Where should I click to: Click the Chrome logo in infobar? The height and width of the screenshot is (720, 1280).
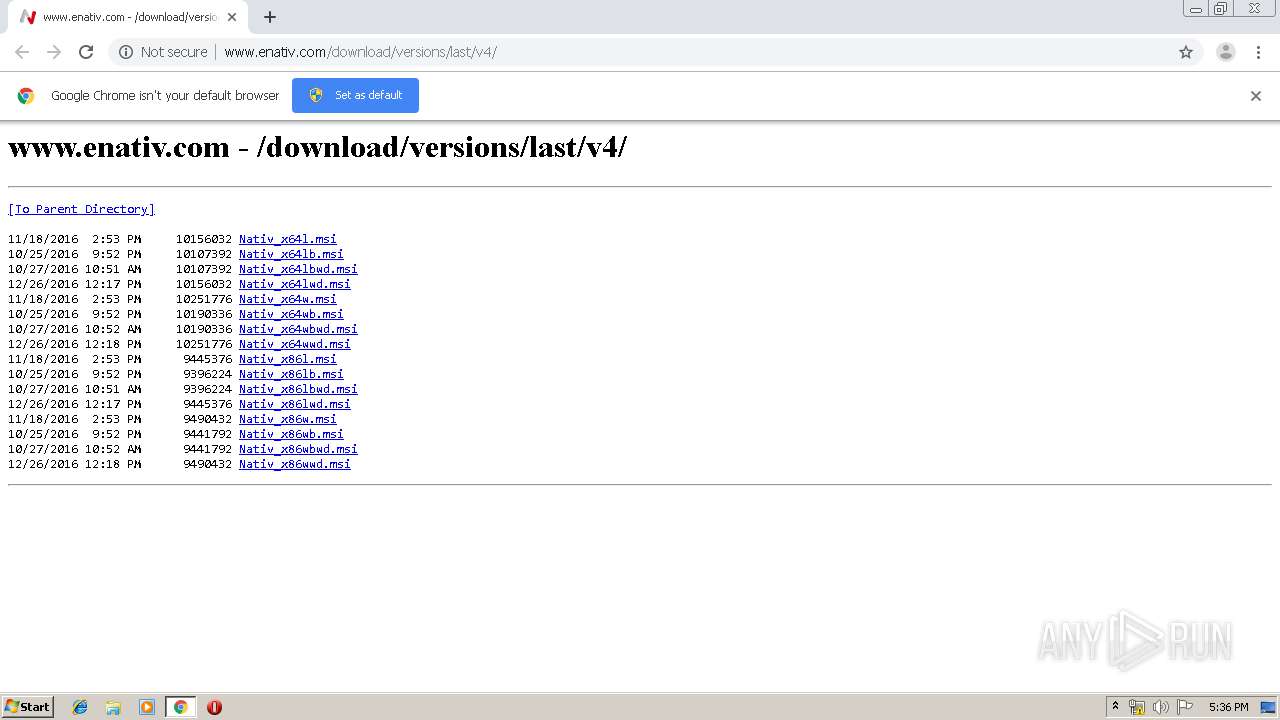click(x=26, y=96)
